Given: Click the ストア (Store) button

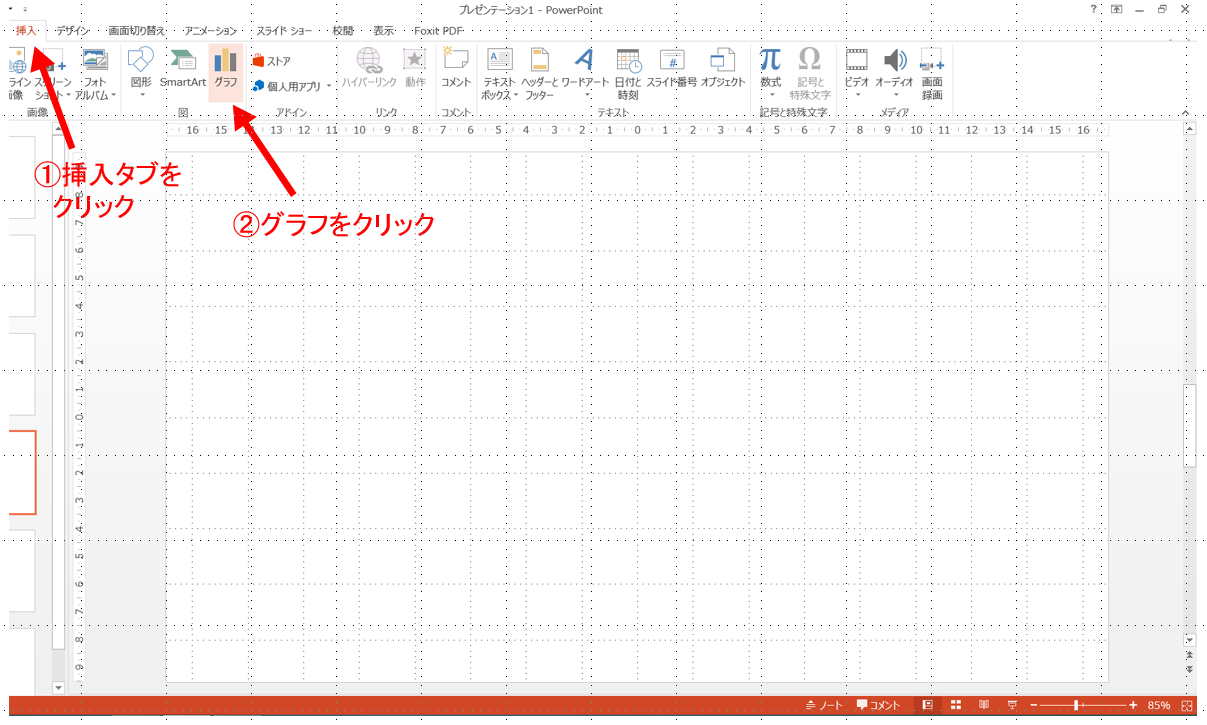Looking at the screenshot, I should click(272, 61).
